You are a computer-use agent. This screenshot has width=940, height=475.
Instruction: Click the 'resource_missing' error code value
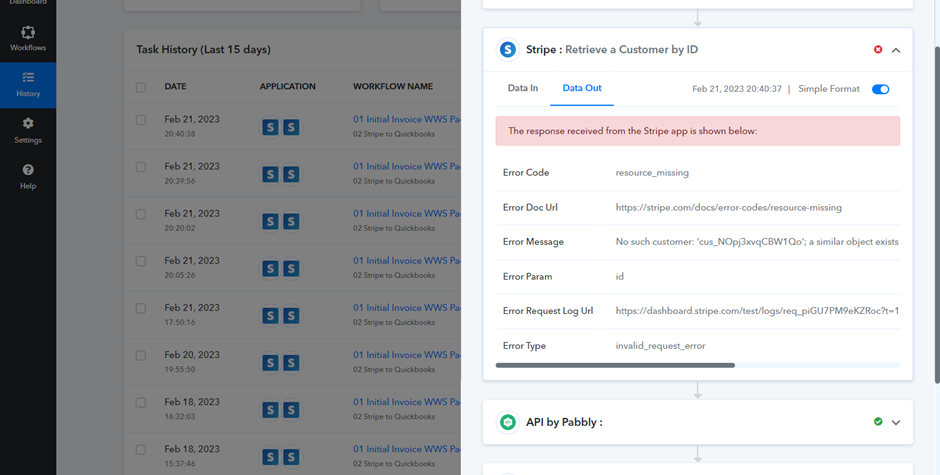(x=652, y=173)
